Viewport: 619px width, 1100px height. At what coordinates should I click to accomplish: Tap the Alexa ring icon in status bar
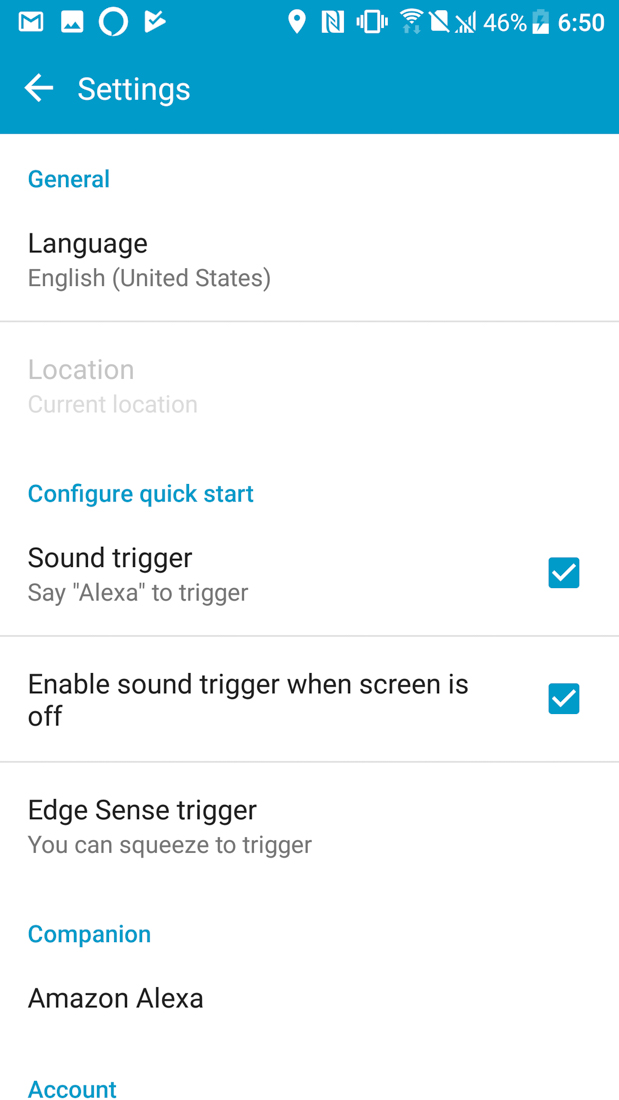click(113, 22)
